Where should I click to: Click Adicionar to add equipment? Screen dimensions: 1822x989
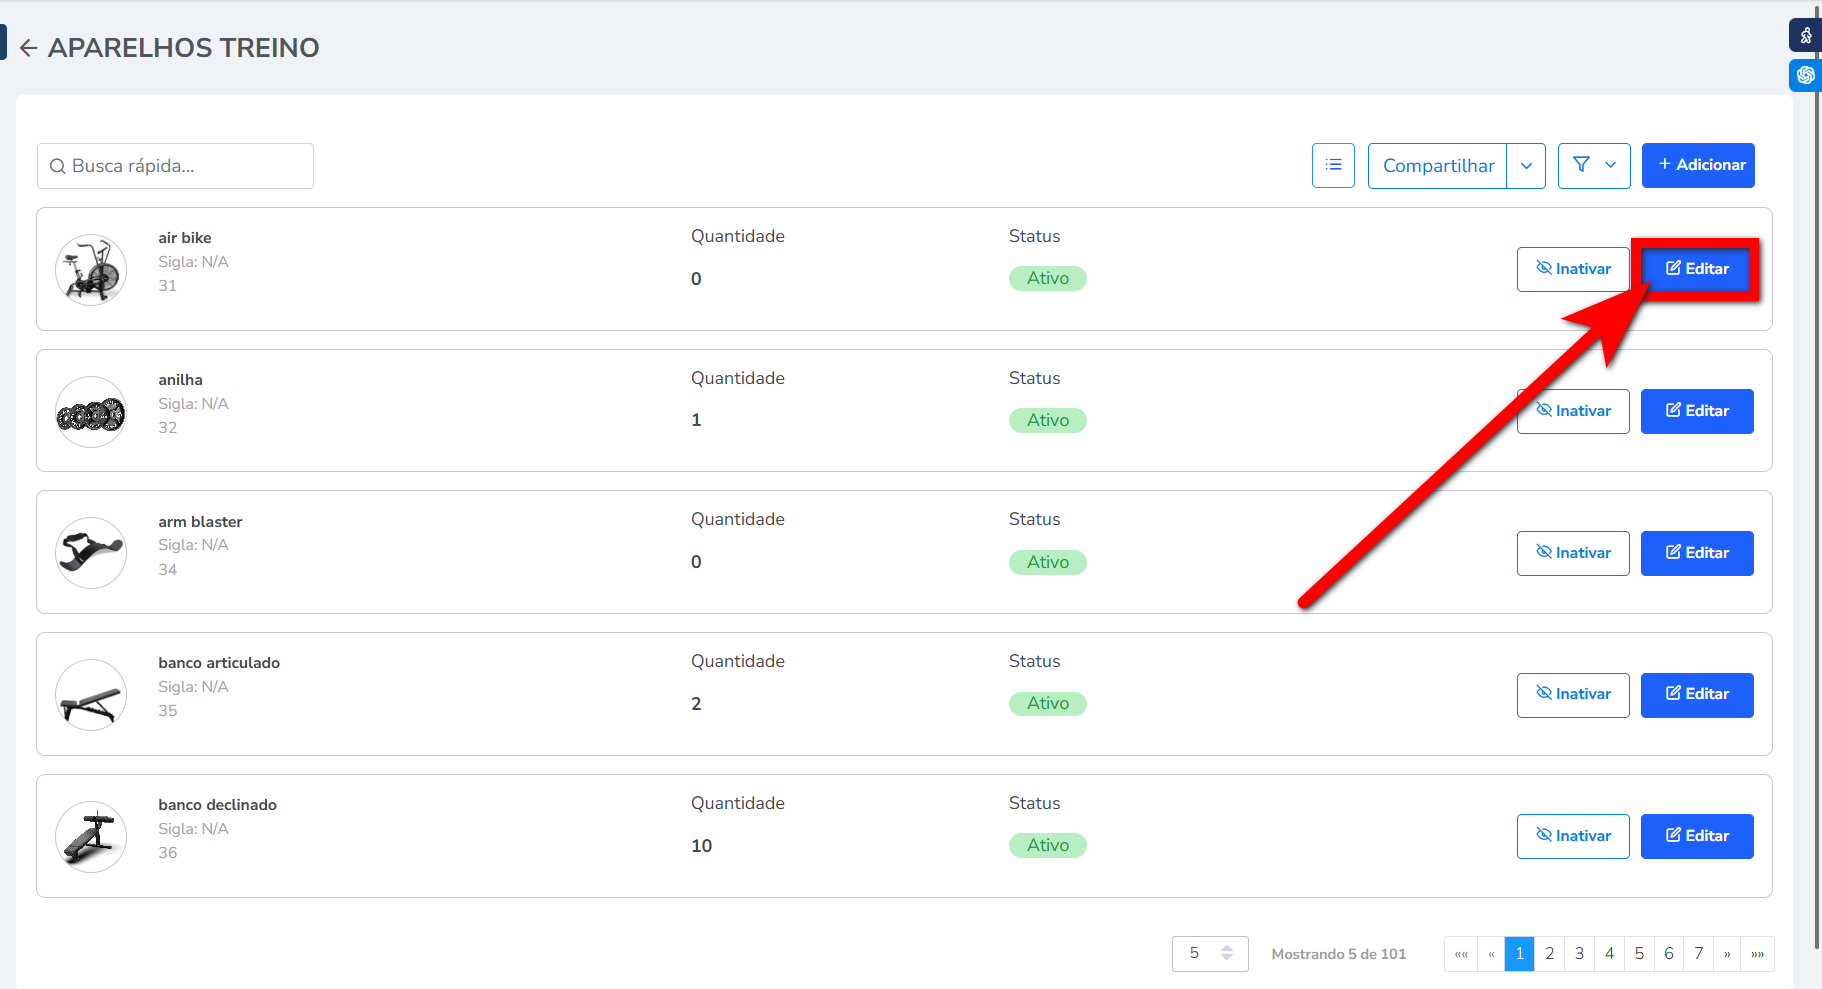pos(1697,165)
